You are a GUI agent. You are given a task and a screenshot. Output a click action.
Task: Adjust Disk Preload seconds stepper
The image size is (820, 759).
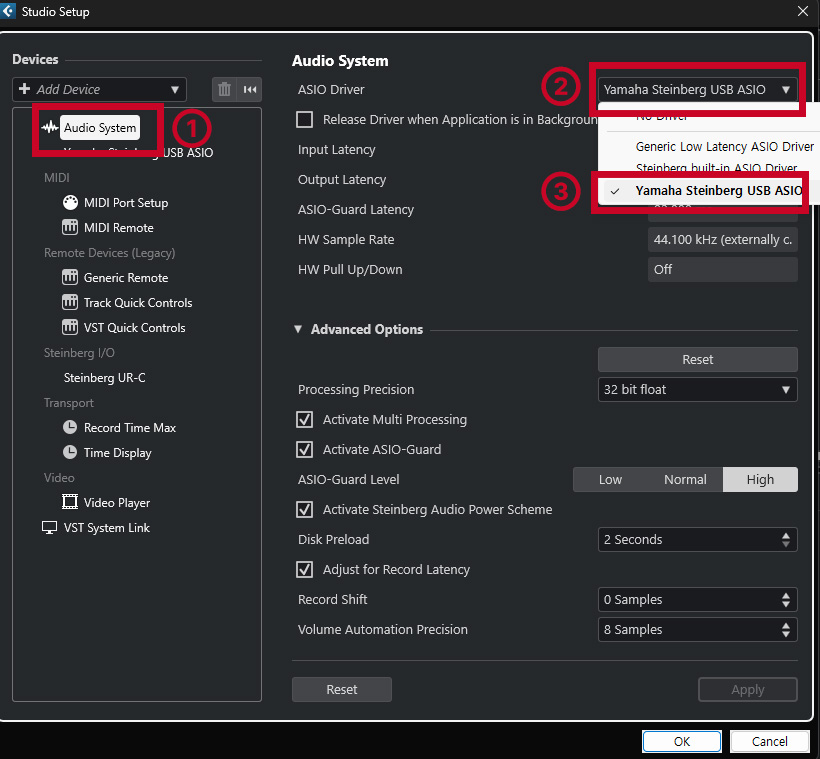785,539
